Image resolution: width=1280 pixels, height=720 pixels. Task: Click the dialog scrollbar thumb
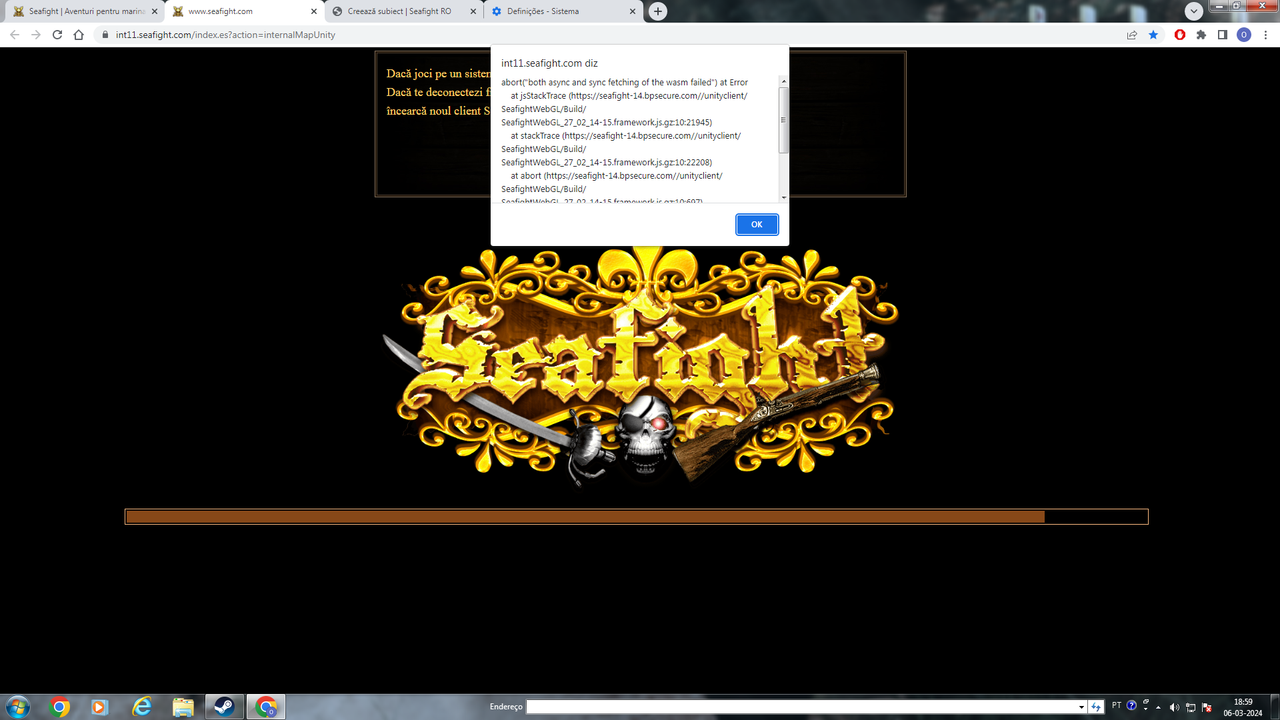tap(784, 120)
